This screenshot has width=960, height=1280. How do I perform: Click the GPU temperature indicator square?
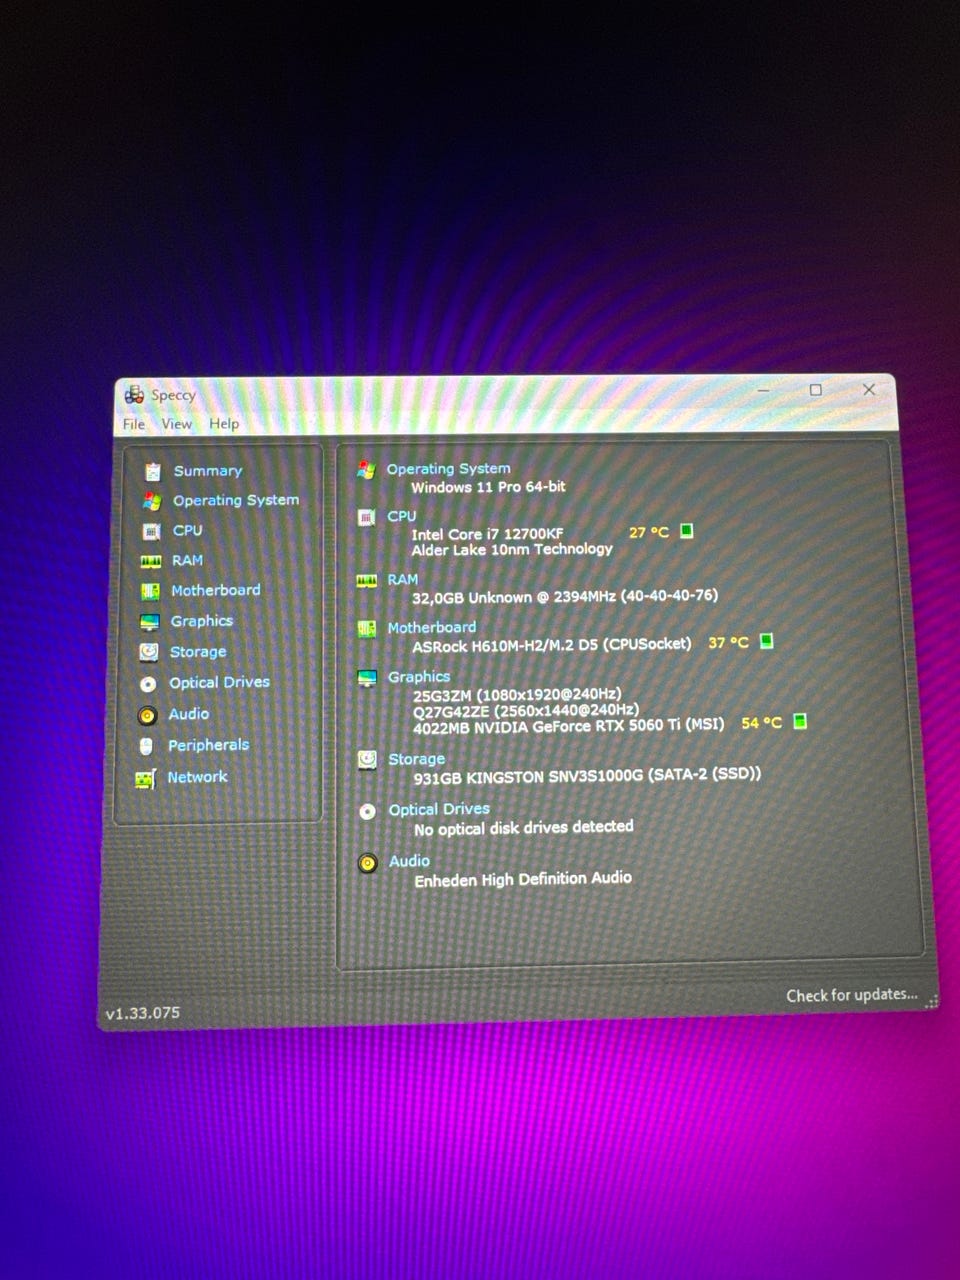click(x=800, y=721)
